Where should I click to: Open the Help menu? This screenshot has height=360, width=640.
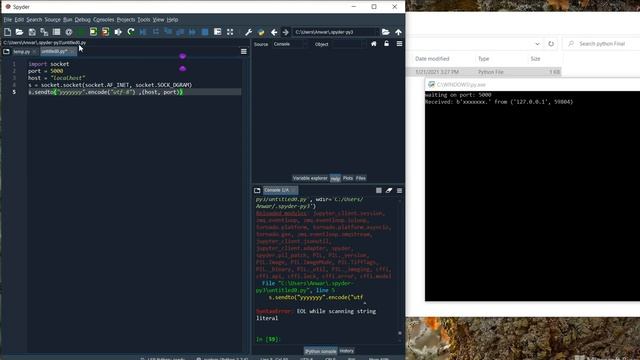(172, 20)
